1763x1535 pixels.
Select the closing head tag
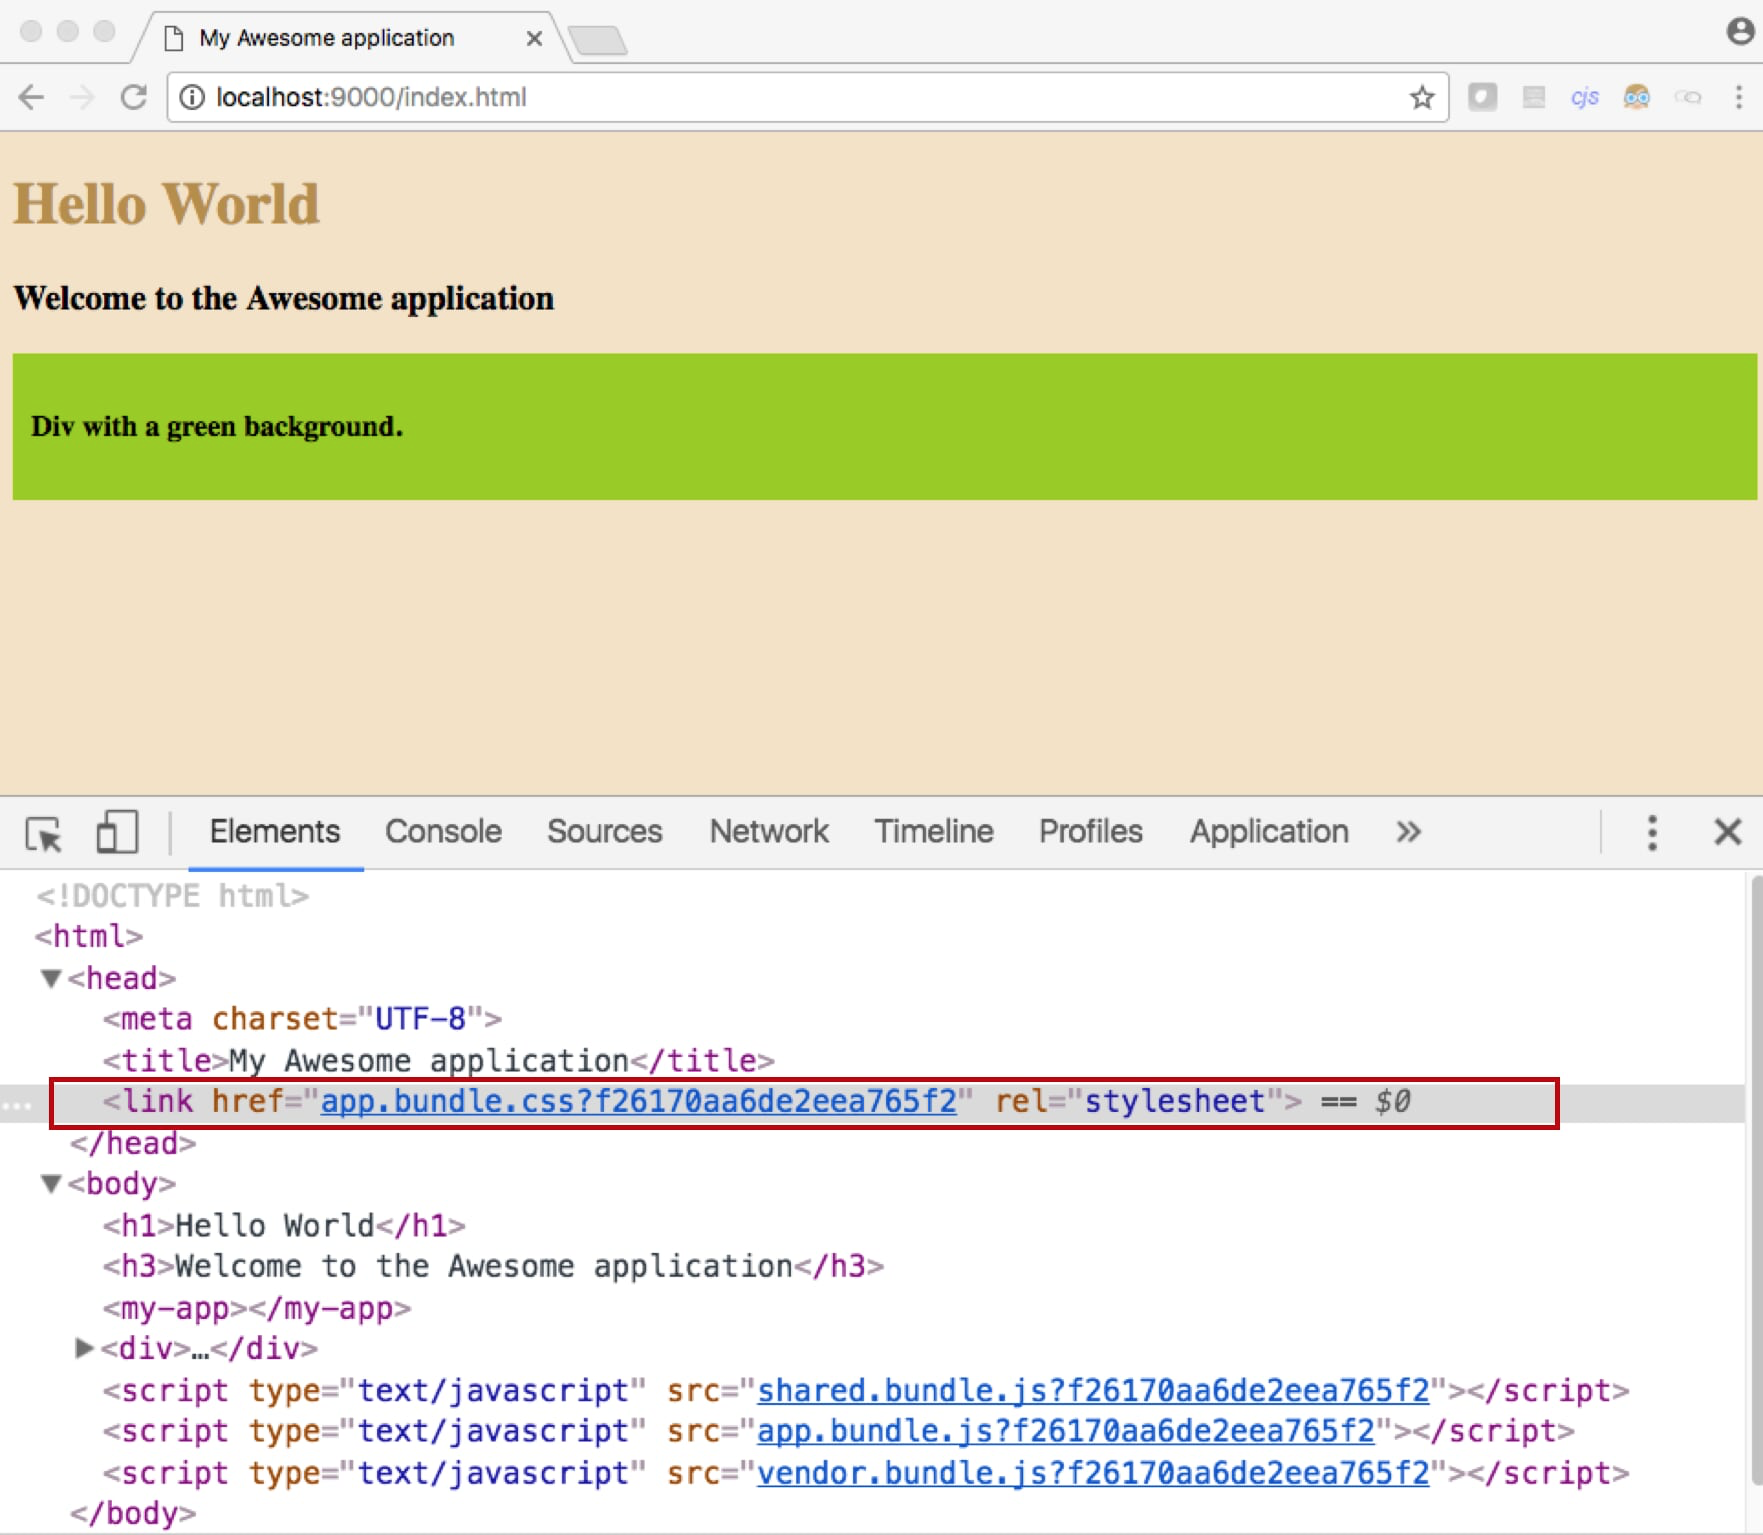coord(133,1143)
